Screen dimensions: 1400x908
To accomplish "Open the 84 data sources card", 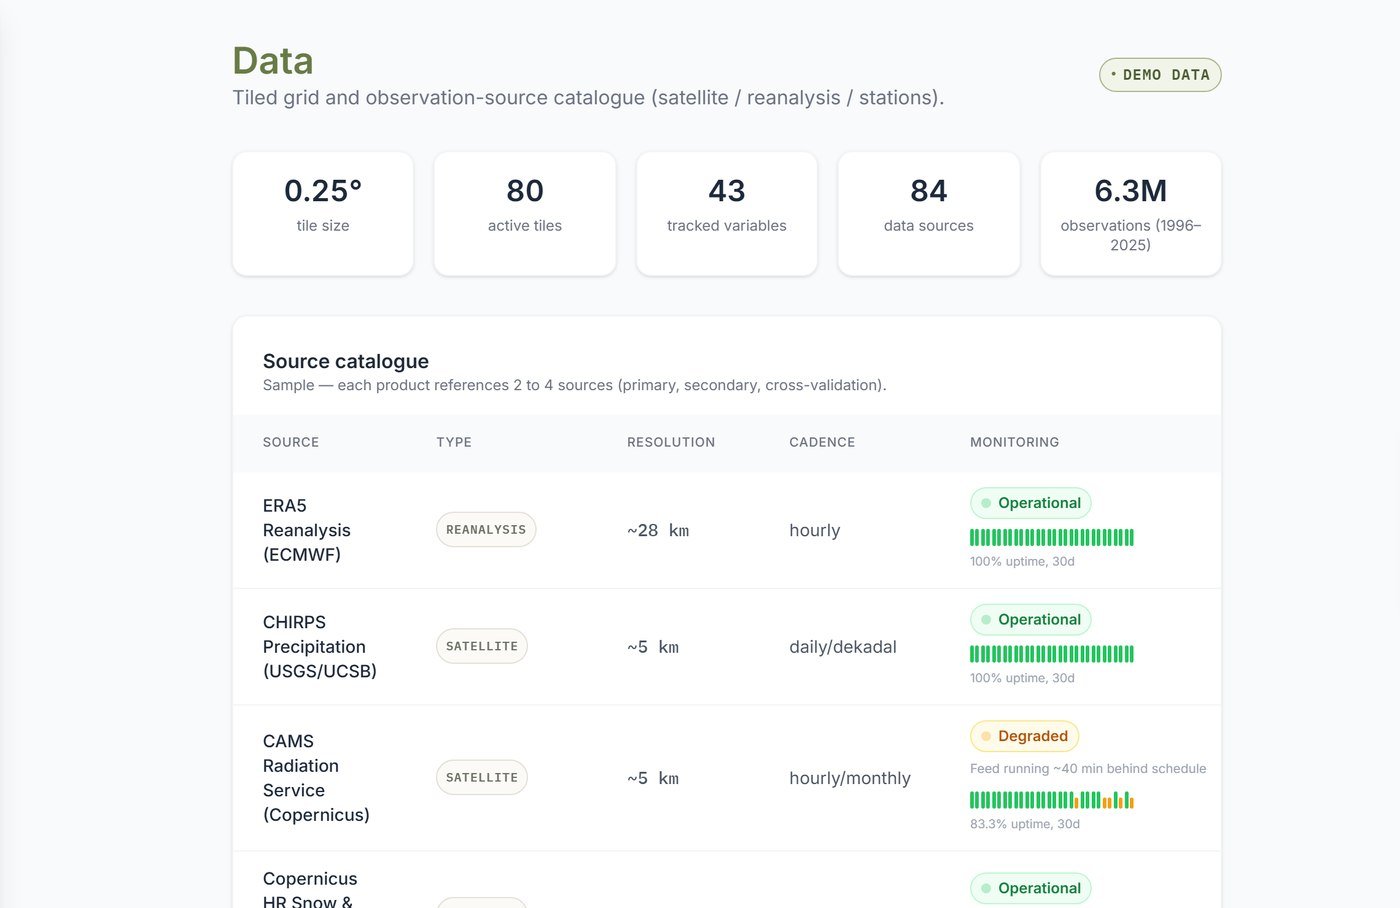I will click(929, 214).
